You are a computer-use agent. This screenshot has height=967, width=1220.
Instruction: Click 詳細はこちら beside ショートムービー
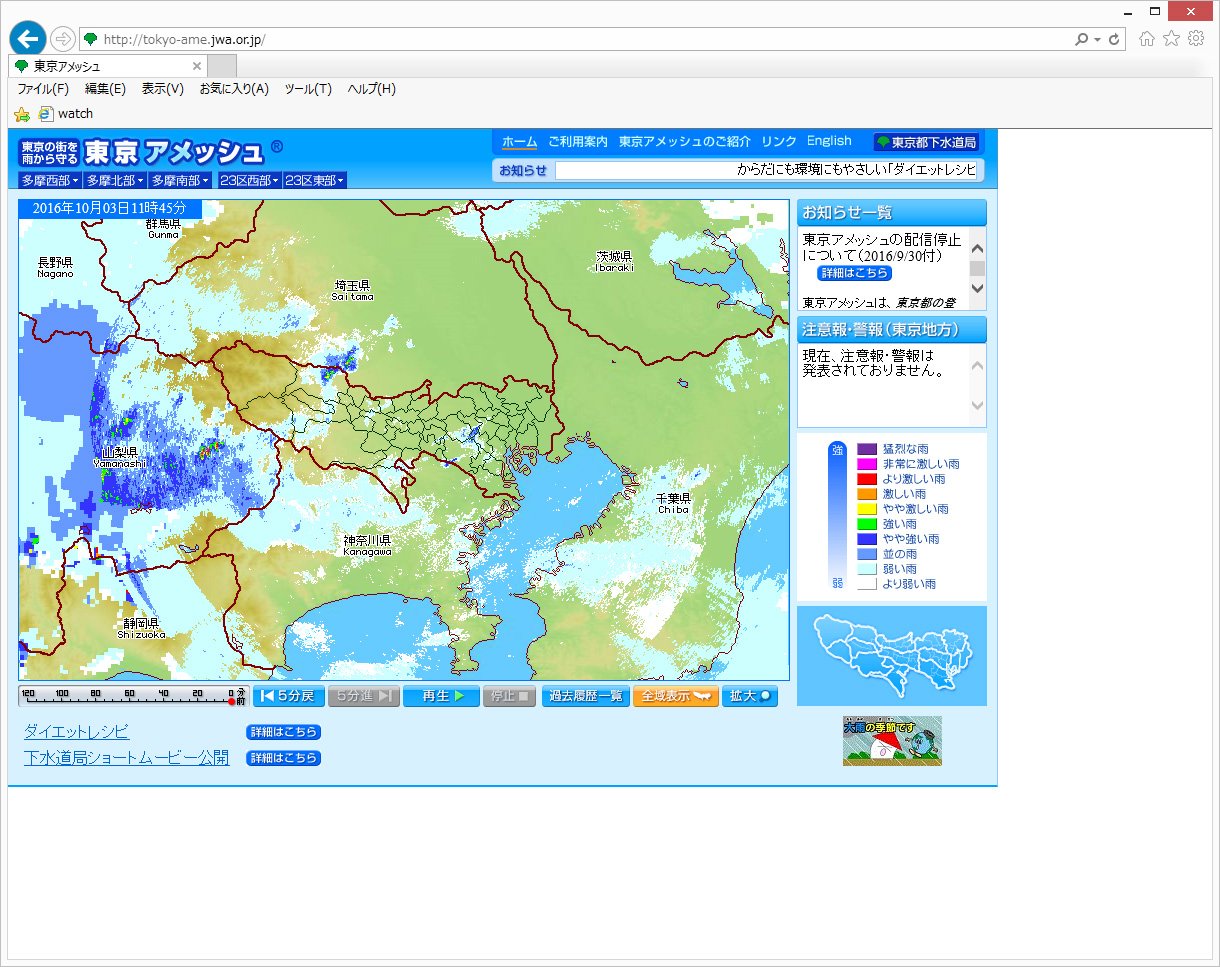[283, 758]
